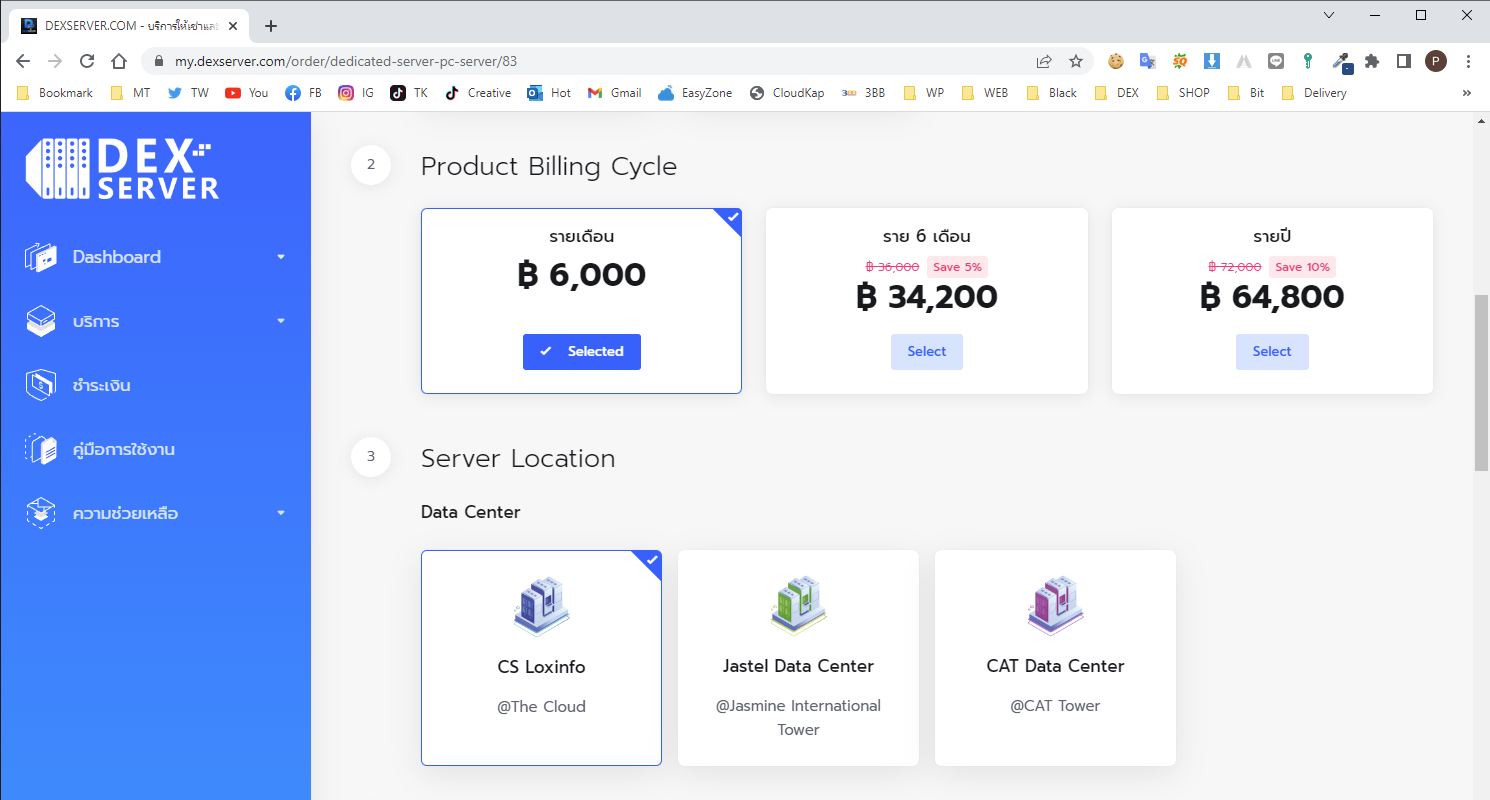This screenshot has height=800, width=1490.
Task: Expand the Dashboard menu arrow
Action: click(281, 257)
